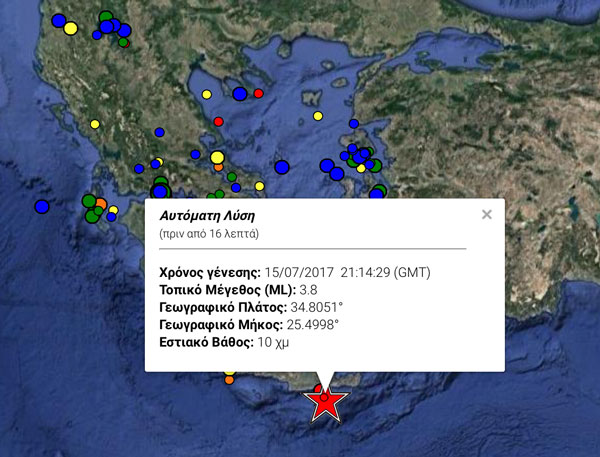Image resolution: width=600 pixels, height=457 pixels.
Task: Click the isolated blue marker in Ionian Sea
Action: coord(42,207)
